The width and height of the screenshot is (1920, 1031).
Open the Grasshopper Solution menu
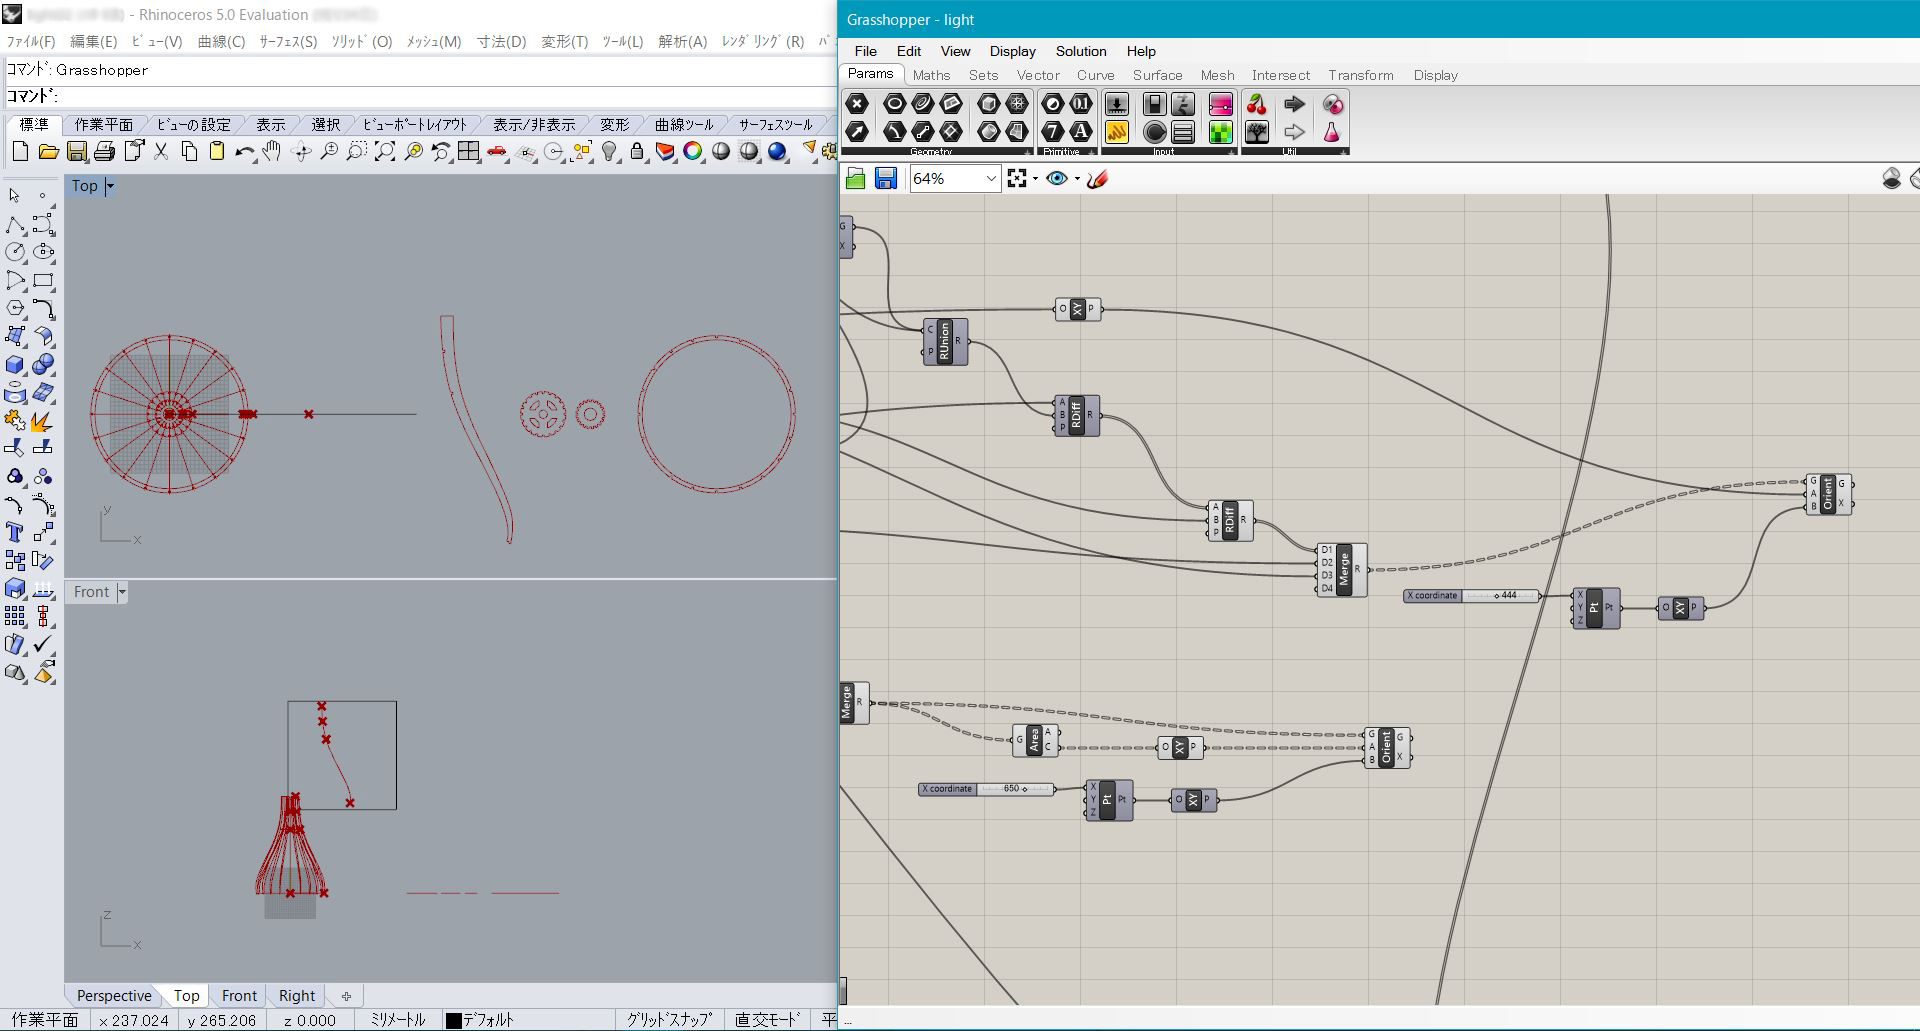tap(1081, 51)
